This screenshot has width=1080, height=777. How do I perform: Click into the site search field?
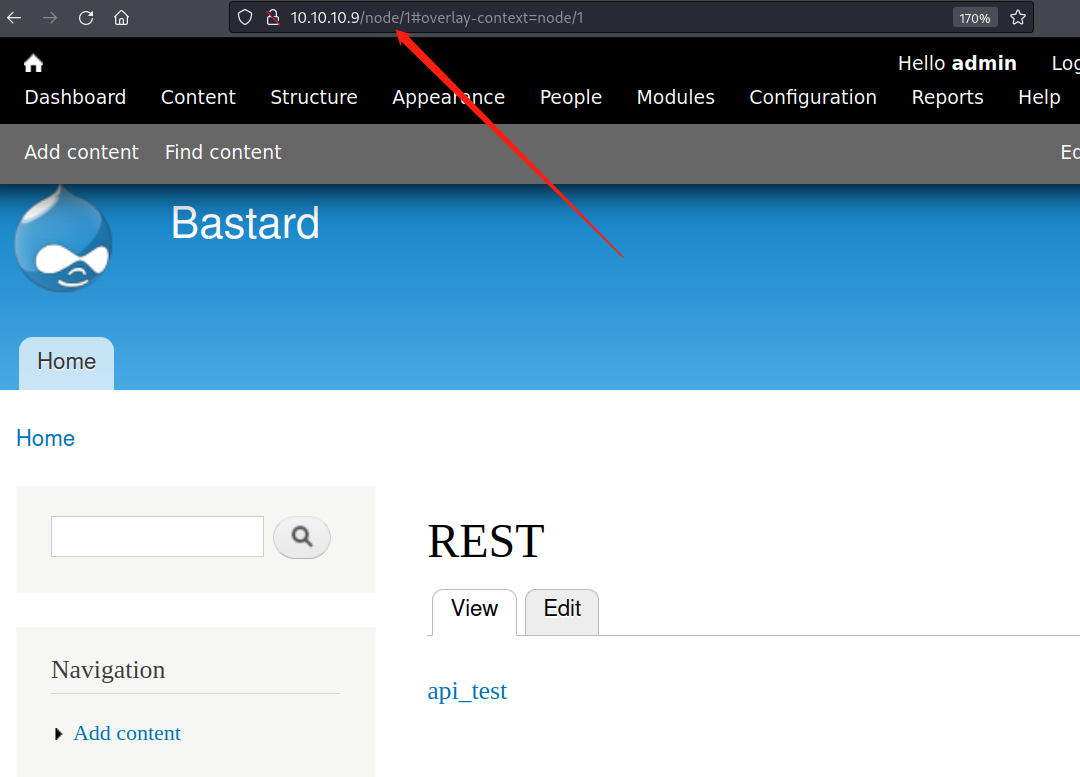coord(157,537)
